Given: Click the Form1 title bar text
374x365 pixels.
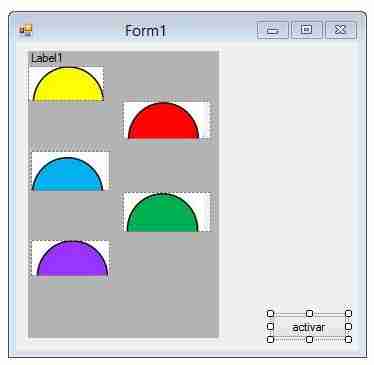Looking at the screenshot, I should (146, 31).
